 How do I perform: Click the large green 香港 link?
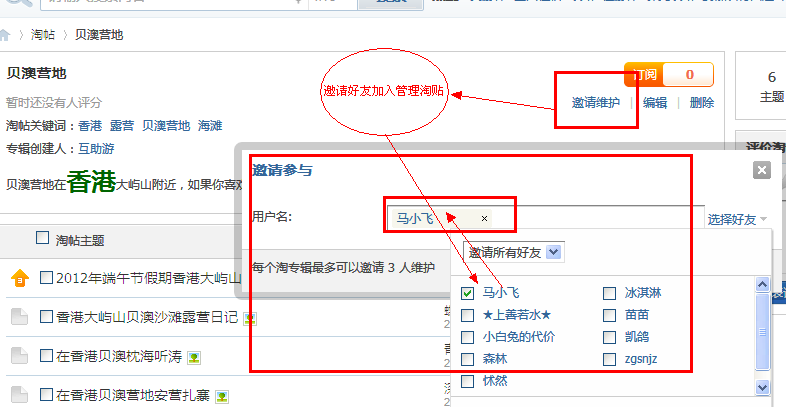[91, 182]
